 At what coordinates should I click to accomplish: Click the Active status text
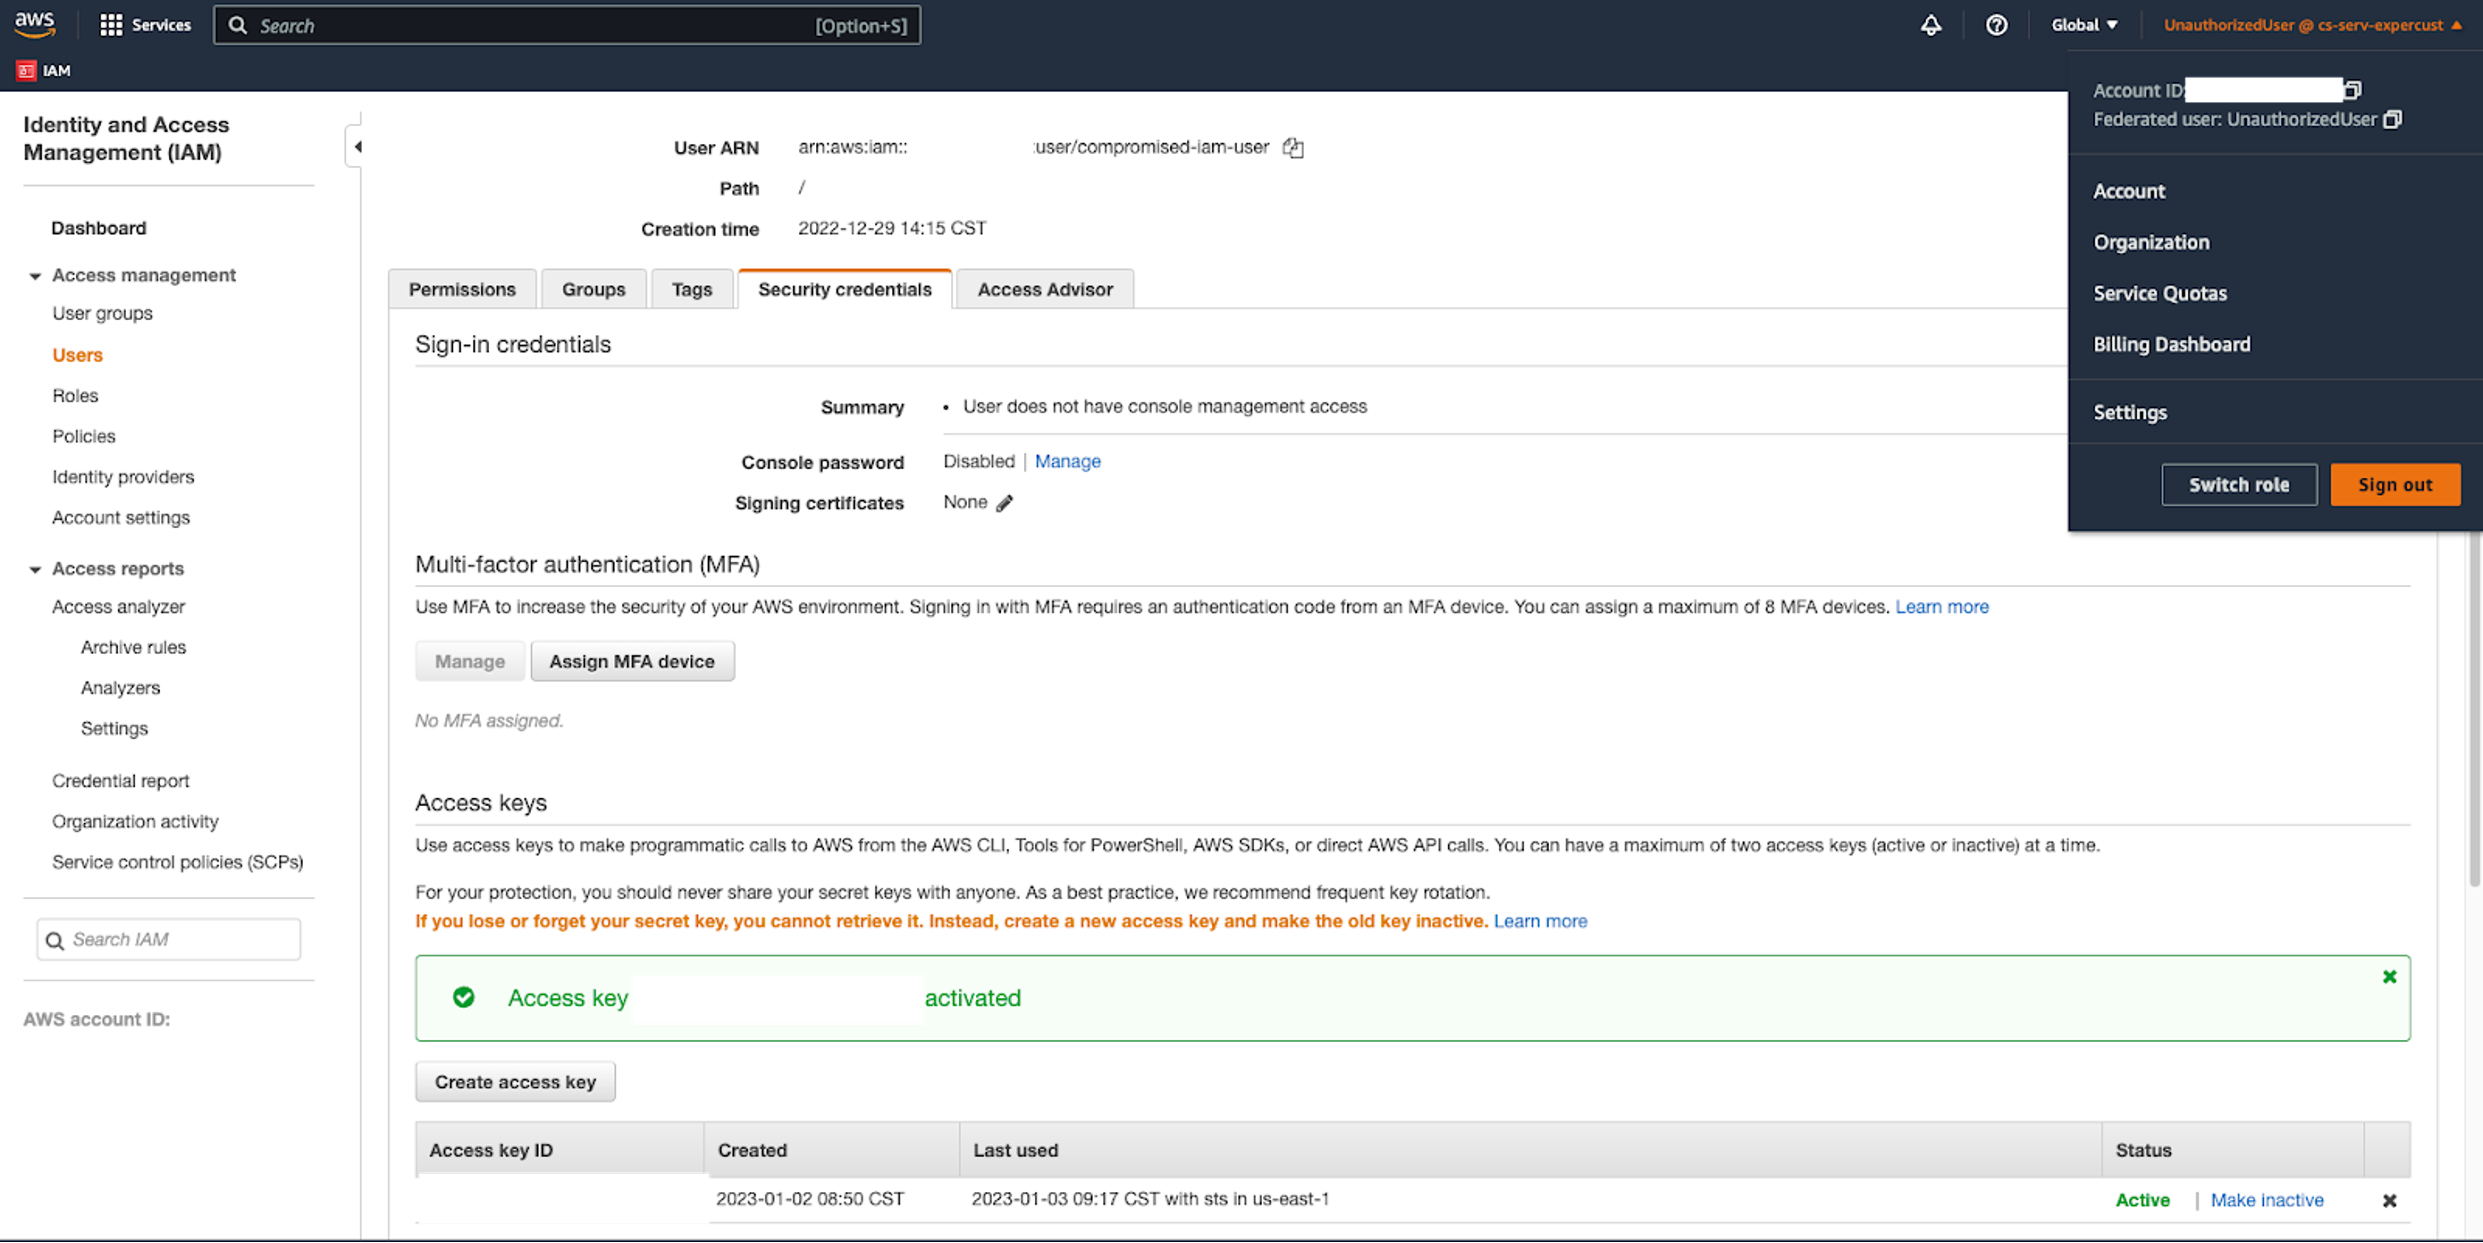pos(2142,1200)
